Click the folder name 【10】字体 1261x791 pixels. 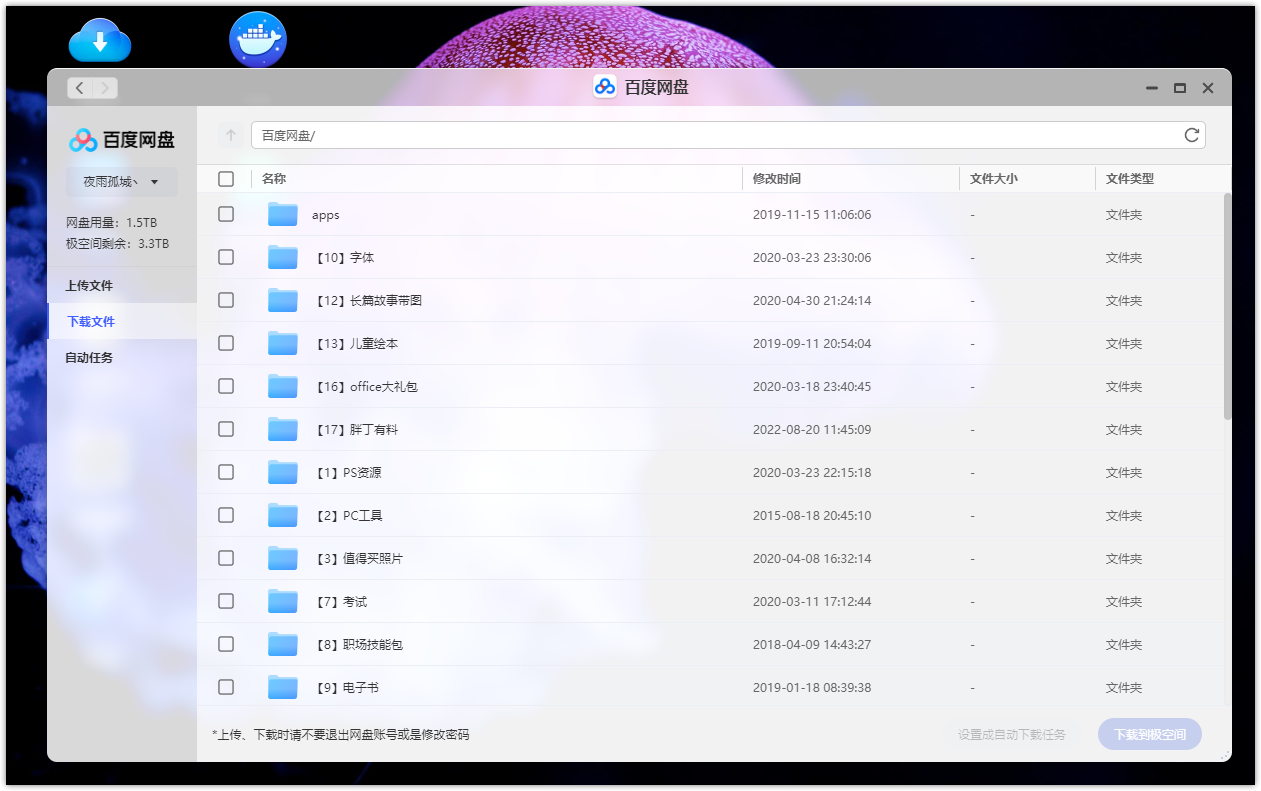(x=344, y=257)
